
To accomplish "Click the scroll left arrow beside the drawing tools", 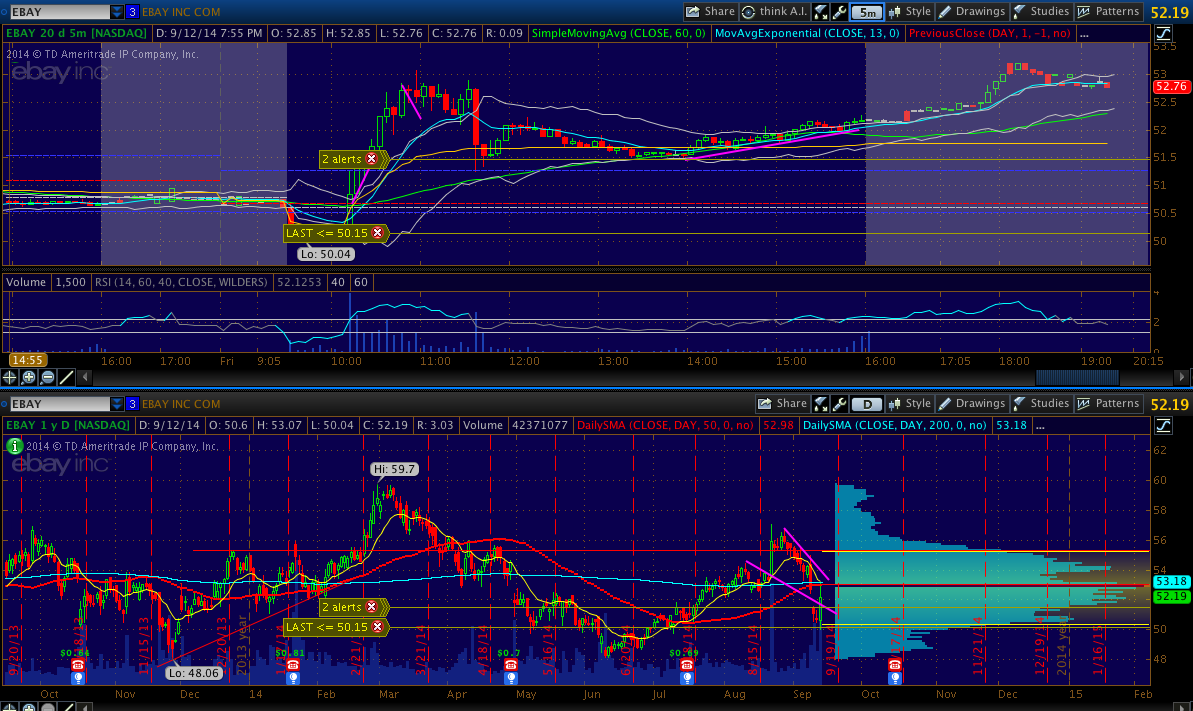I will click(x=84, y=377).
